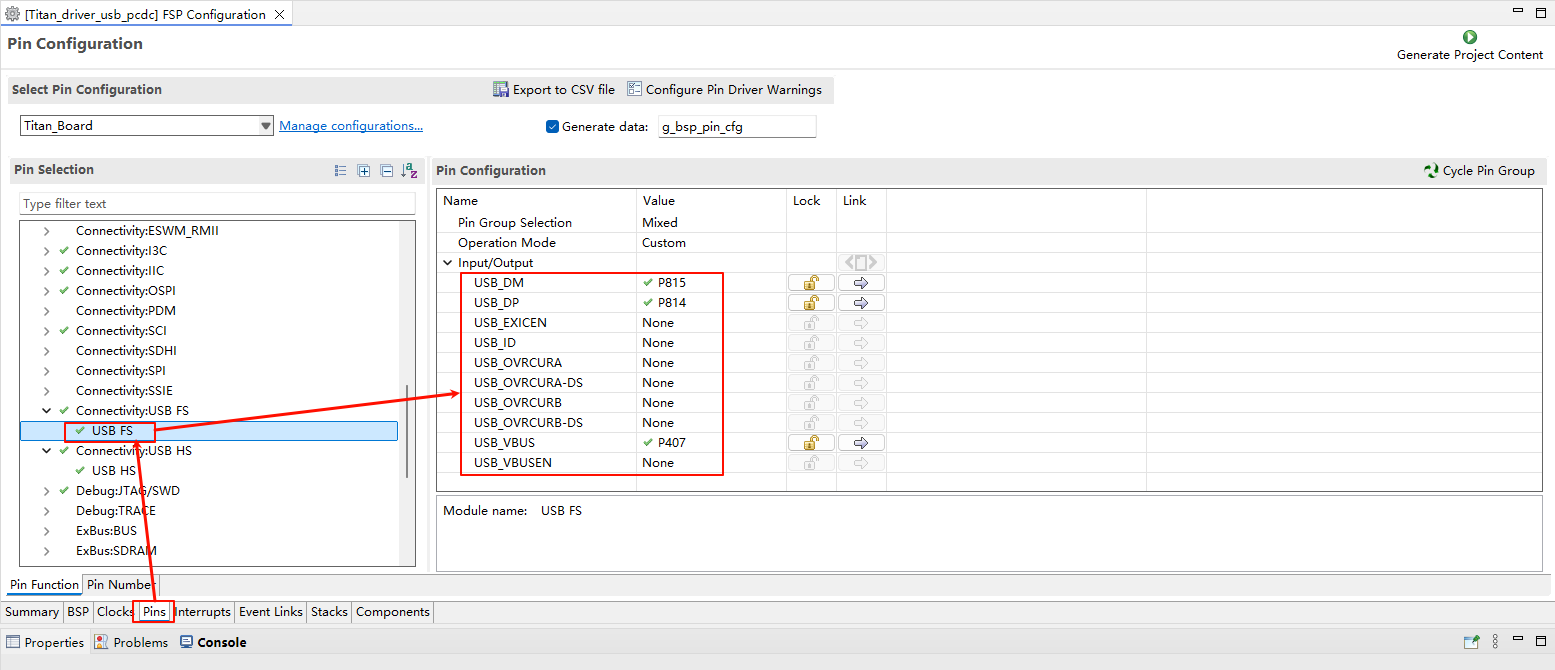The image size is (1555, 670).
Task: Click expand all icon in Pin Selection
Action: pyautogui.click(x=364, y=171)
